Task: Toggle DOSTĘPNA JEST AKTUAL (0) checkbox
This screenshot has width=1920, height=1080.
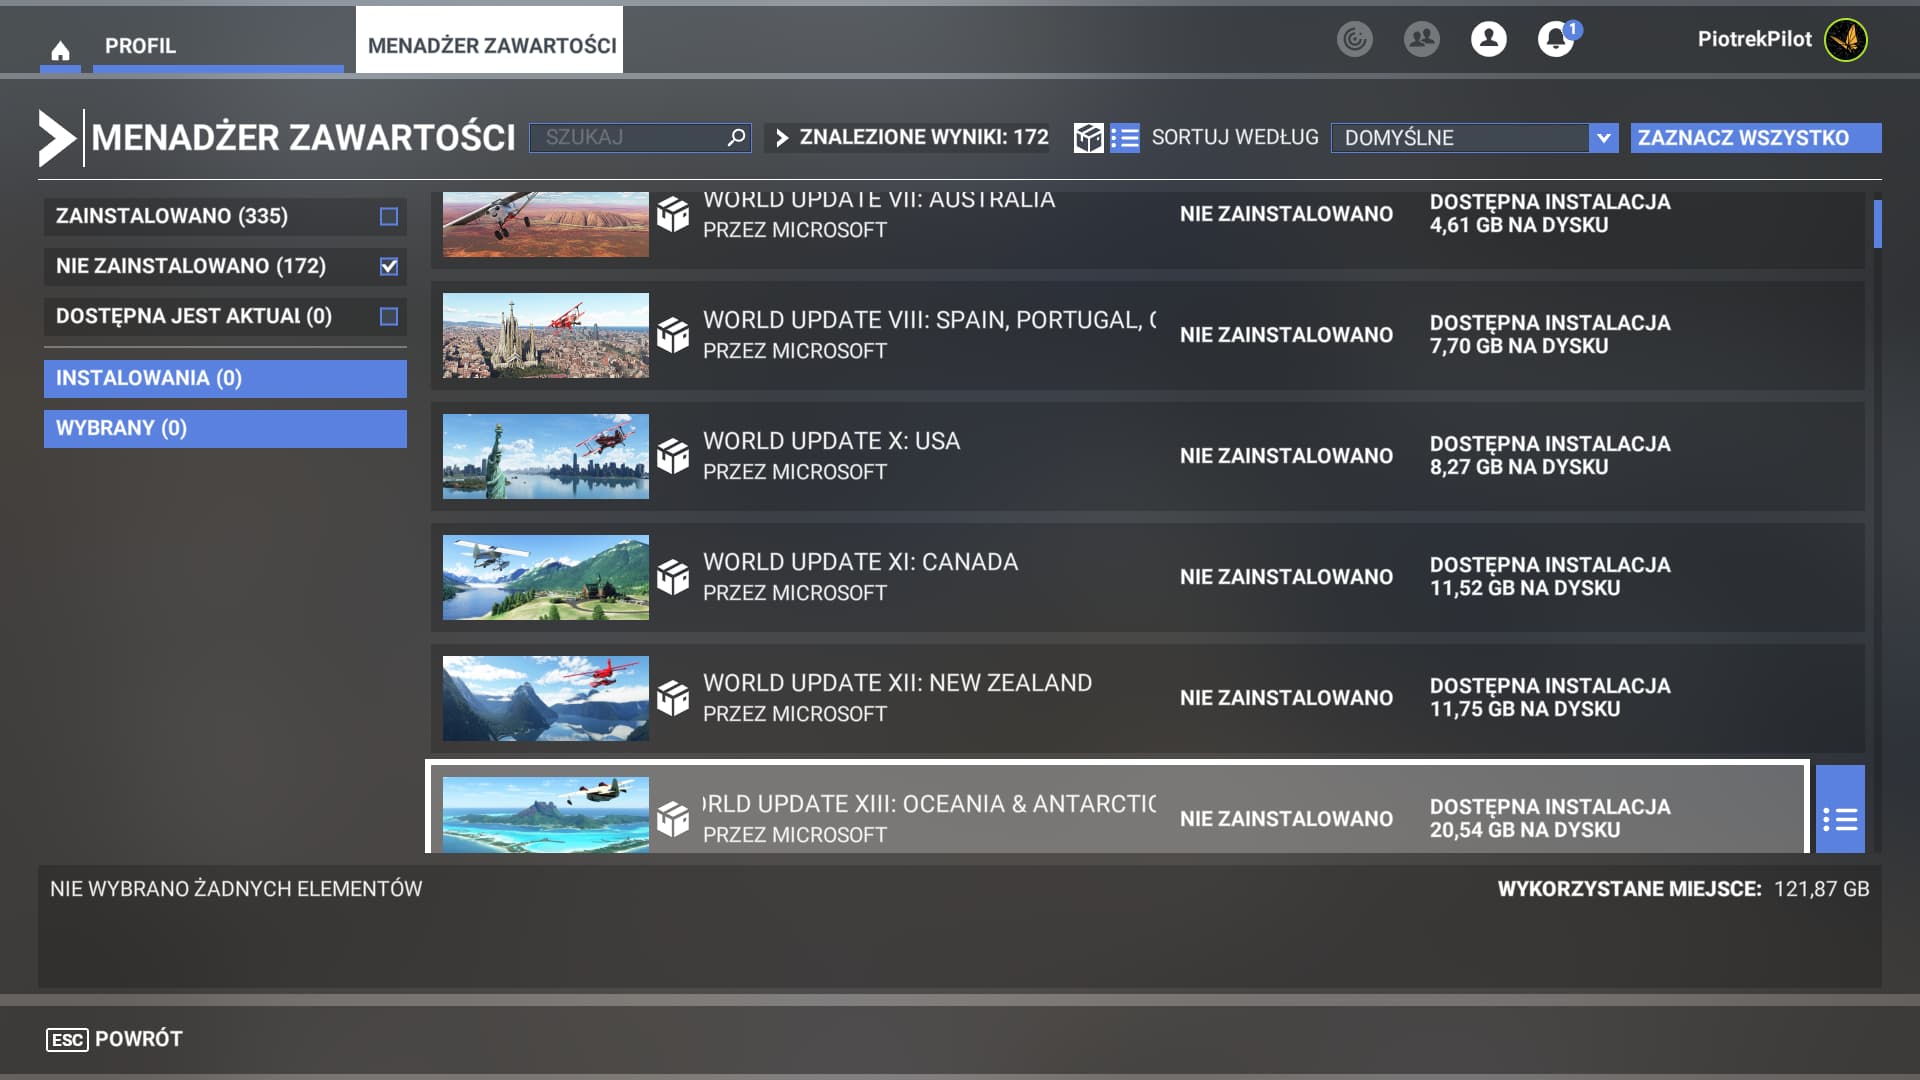Action: [389, 316]
